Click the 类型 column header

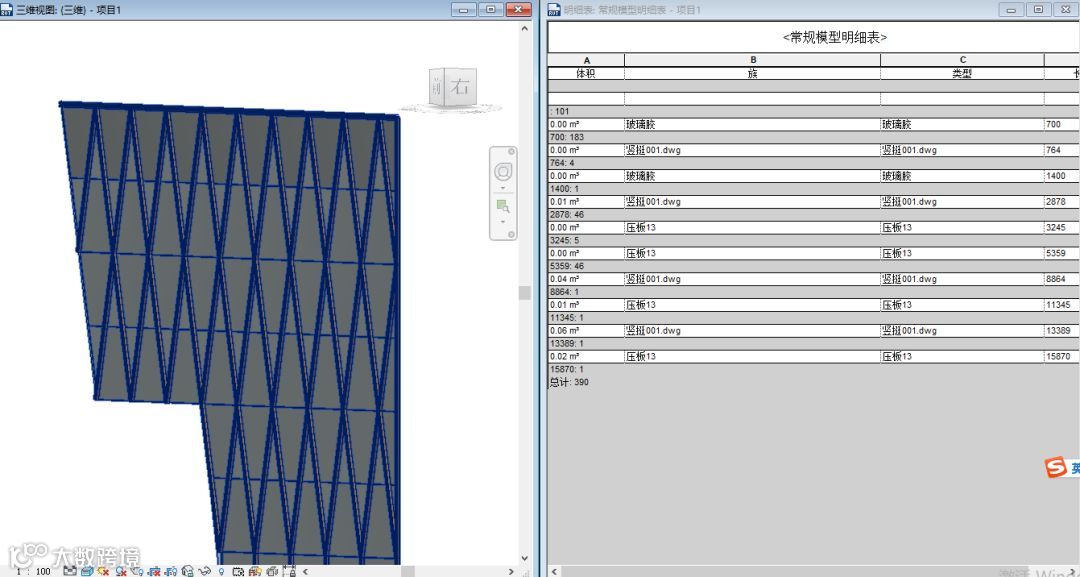963,74
